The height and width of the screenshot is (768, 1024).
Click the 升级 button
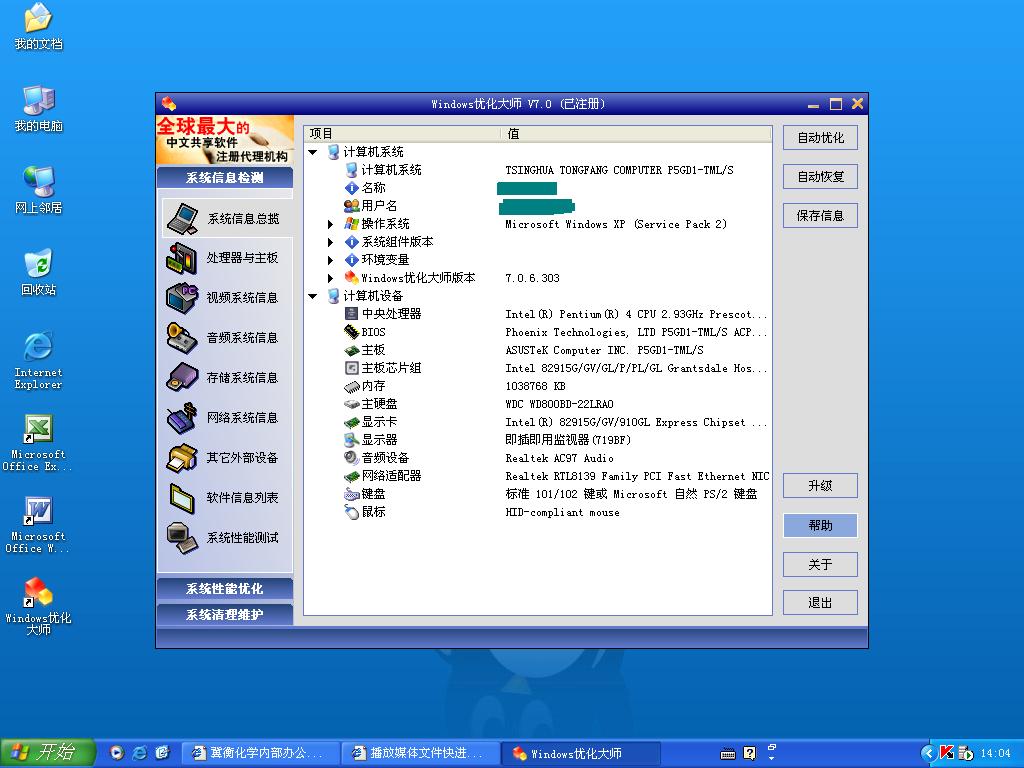pos(820,486)
